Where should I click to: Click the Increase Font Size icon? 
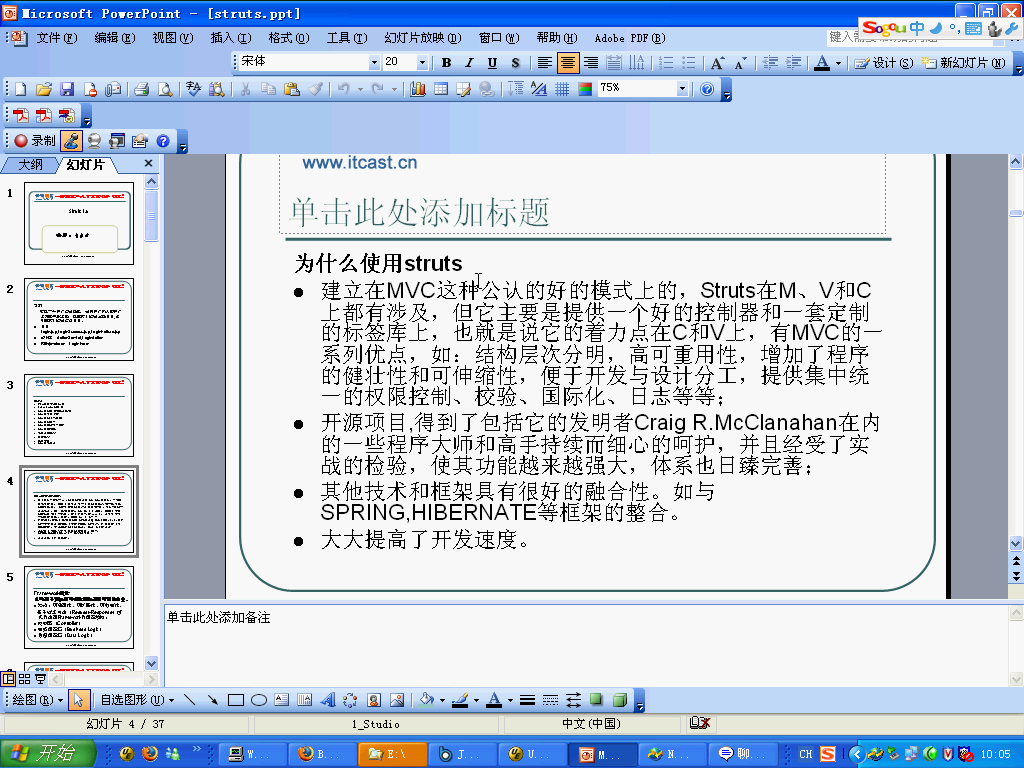click(717, 63)
